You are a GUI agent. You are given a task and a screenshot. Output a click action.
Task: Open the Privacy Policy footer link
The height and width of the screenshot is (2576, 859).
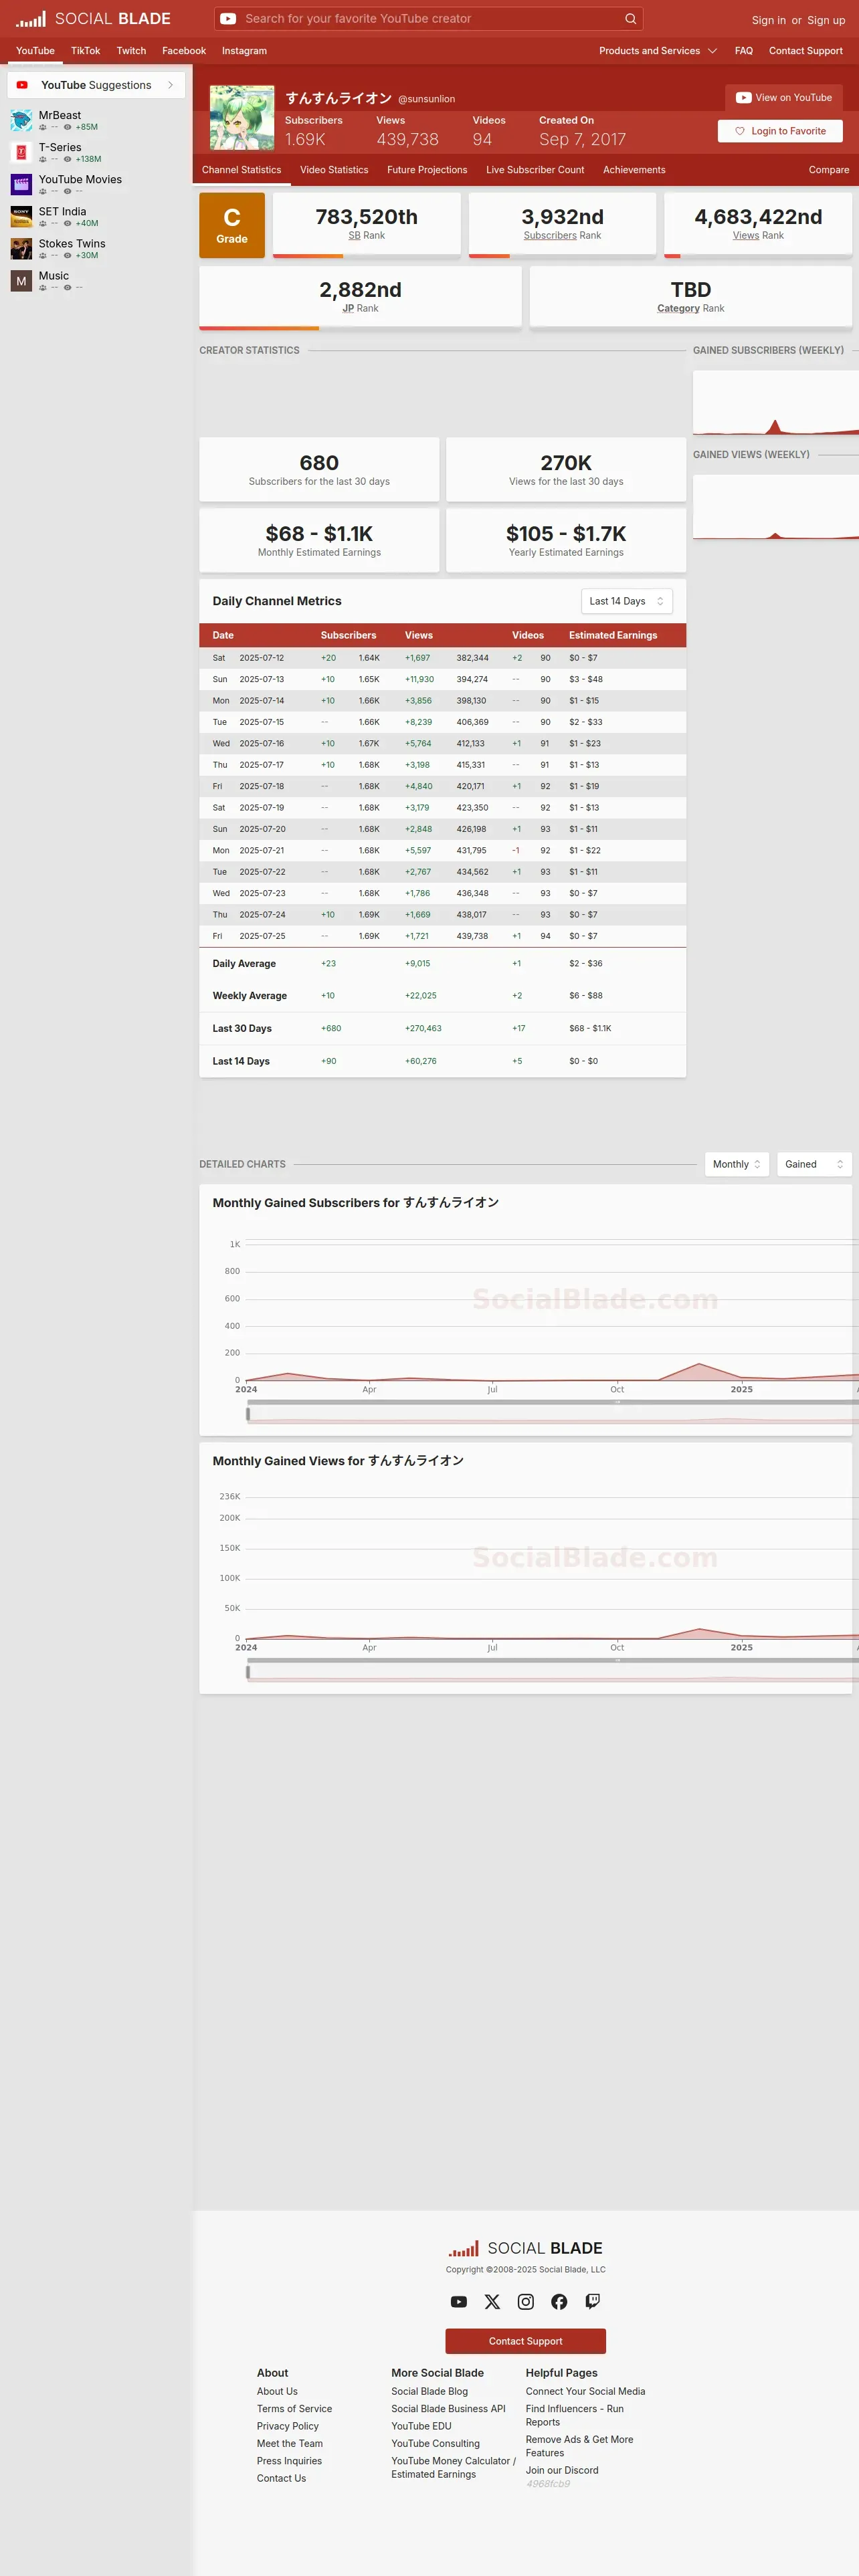pos(288,2426)
